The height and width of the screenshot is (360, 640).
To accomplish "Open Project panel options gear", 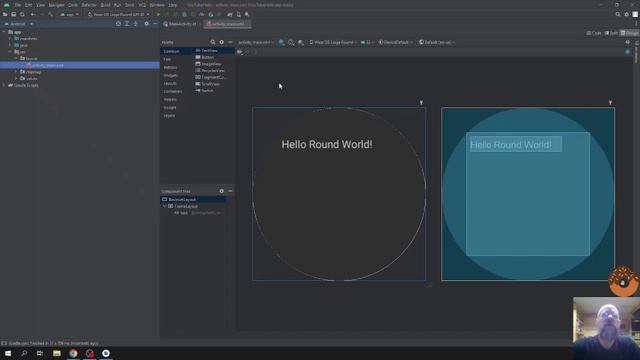I will point(147,24).
